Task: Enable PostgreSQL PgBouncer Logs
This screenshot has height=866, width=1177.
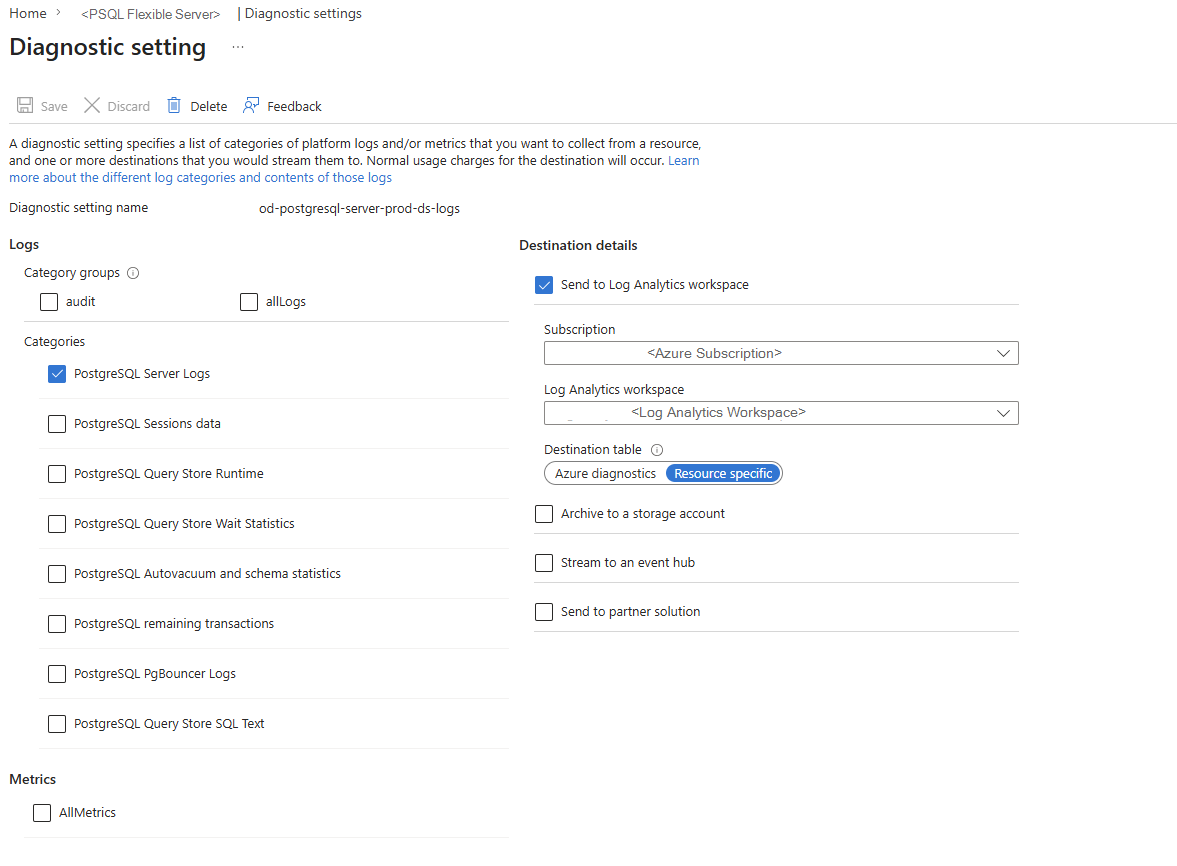Action: pos(57,674)
